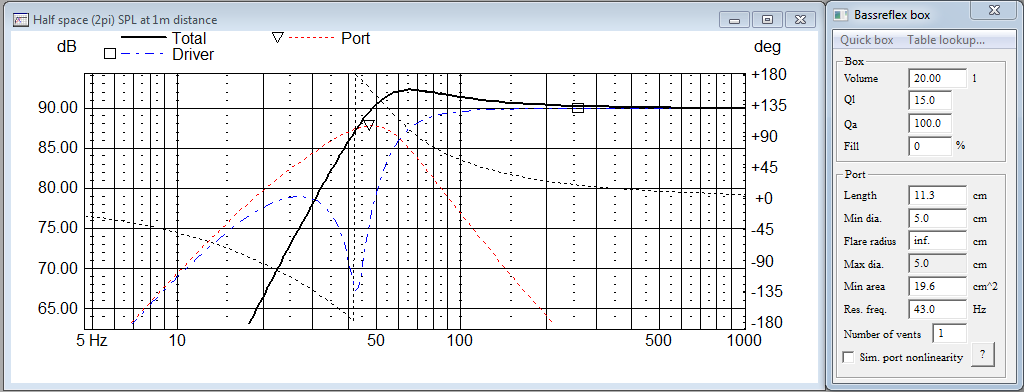Click the Qa value field

pos(929,123)
